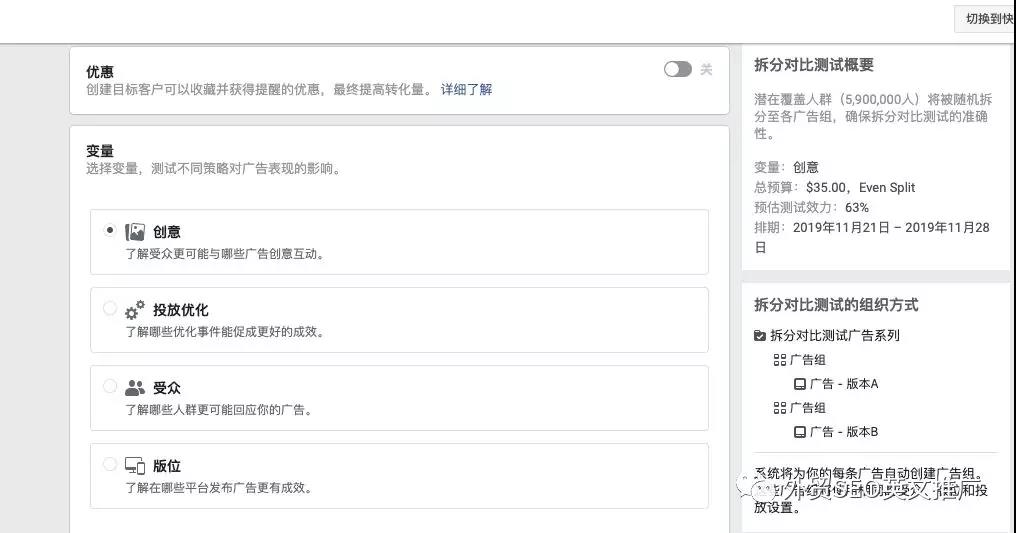This screenshot has width=1016, height=533.
Task: Click the grid icon above 广告 - 版本B
Action: point(779,408)
